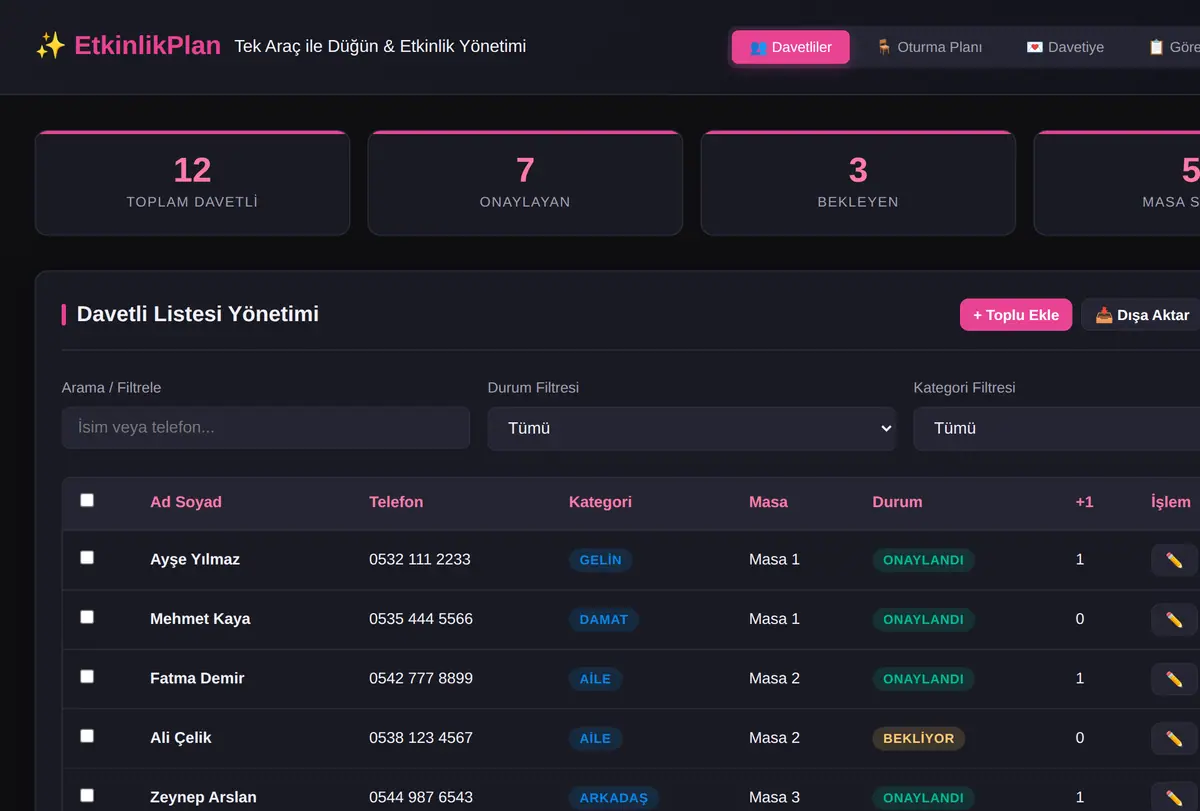Screen dimensions: 1200x811
Task: Open the Bekleyen stat card
Action: tap(858, 183)
